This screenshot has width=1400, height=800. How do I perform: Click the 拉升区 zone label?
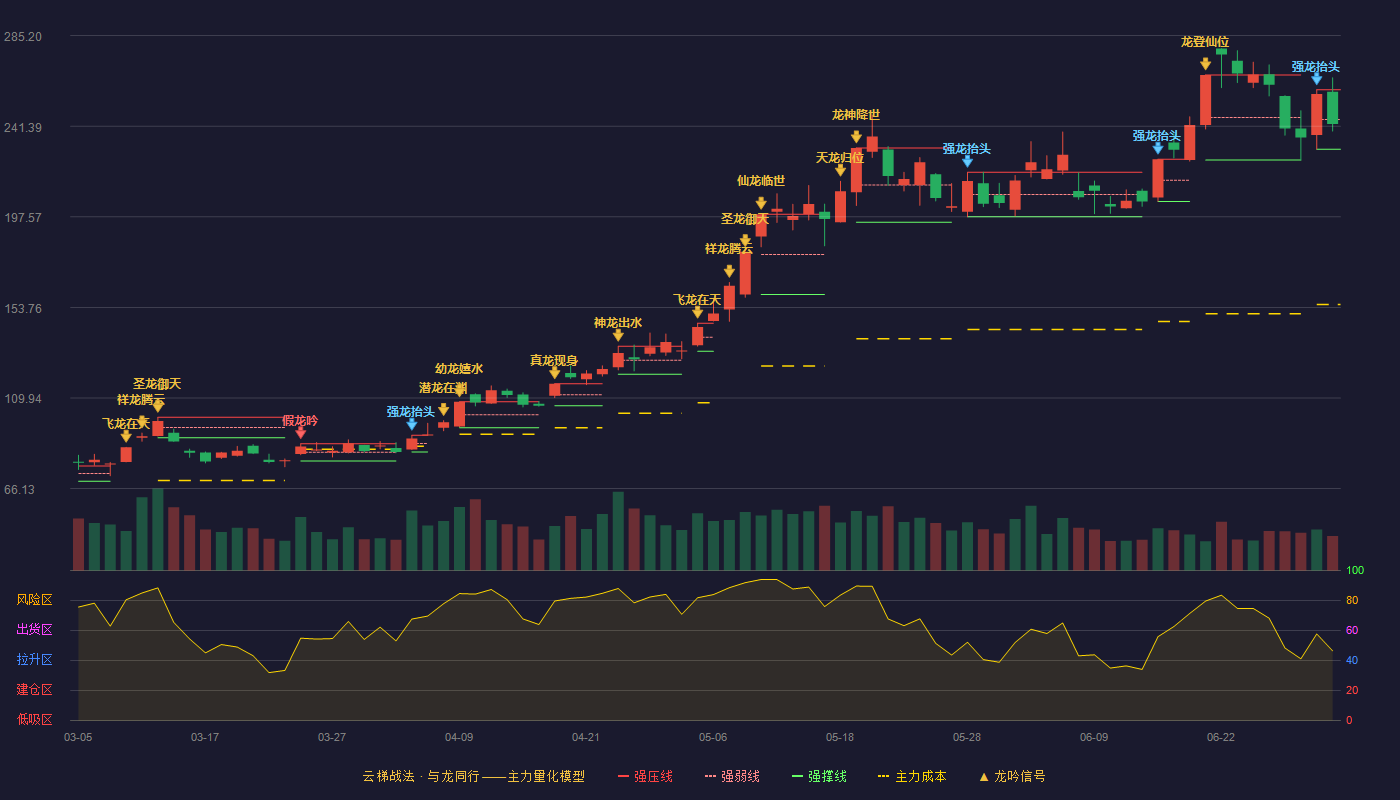click(x=34, y=660)
